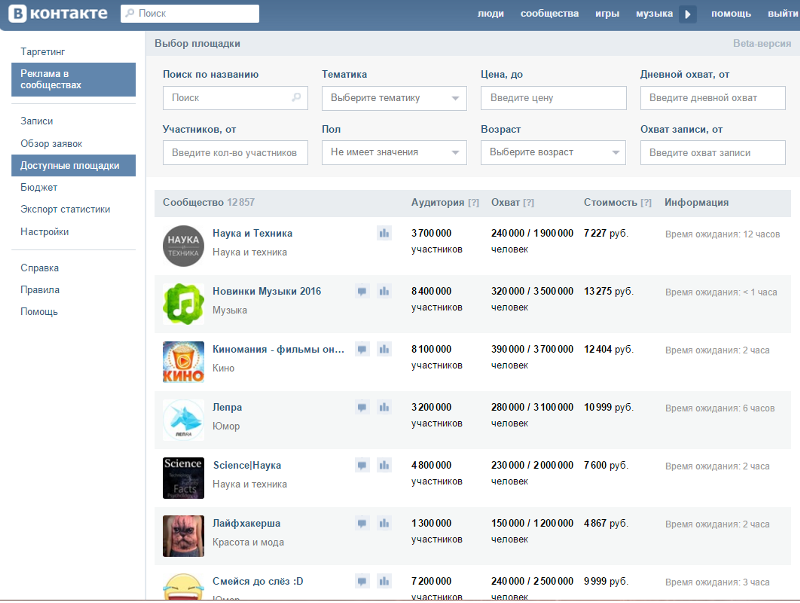Viewport: 800px width, 603px height.
Task: Open Лайфхакерша community avatar
Action: tap(183, 536)
